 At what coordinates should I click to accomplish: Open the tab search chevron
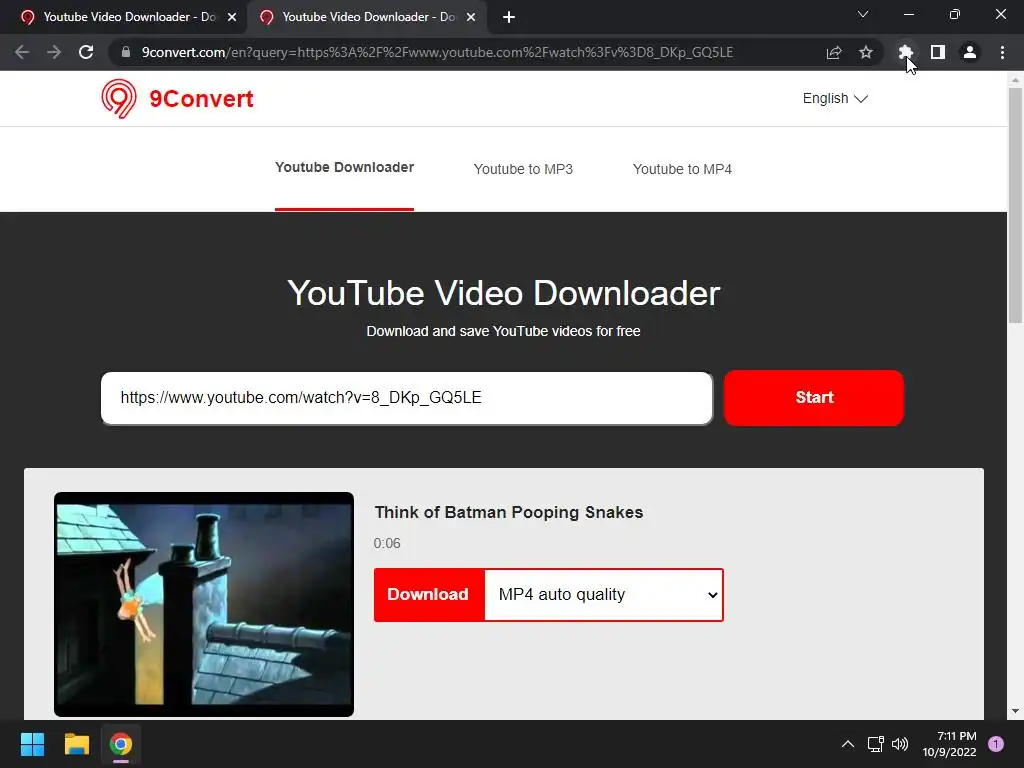click(x=863, y=14)
